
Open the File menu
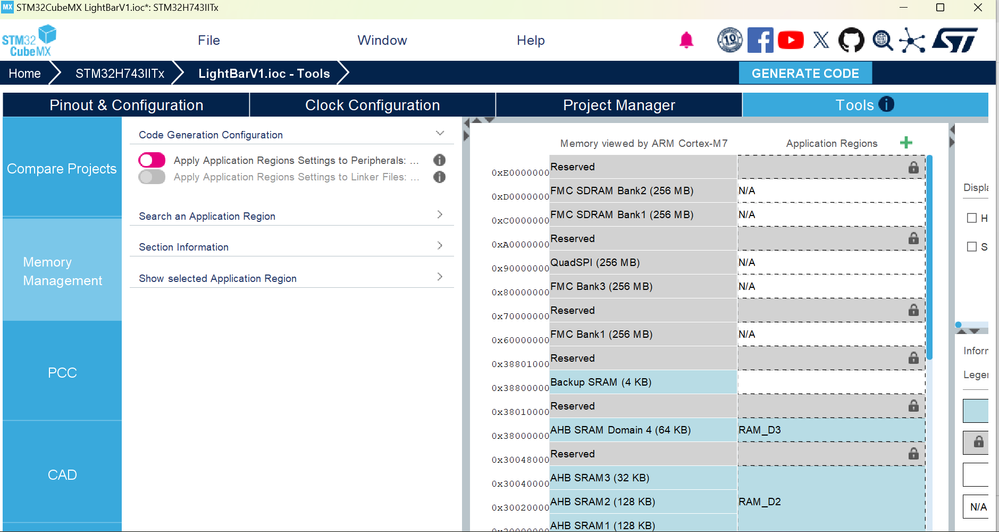(208, 40)
